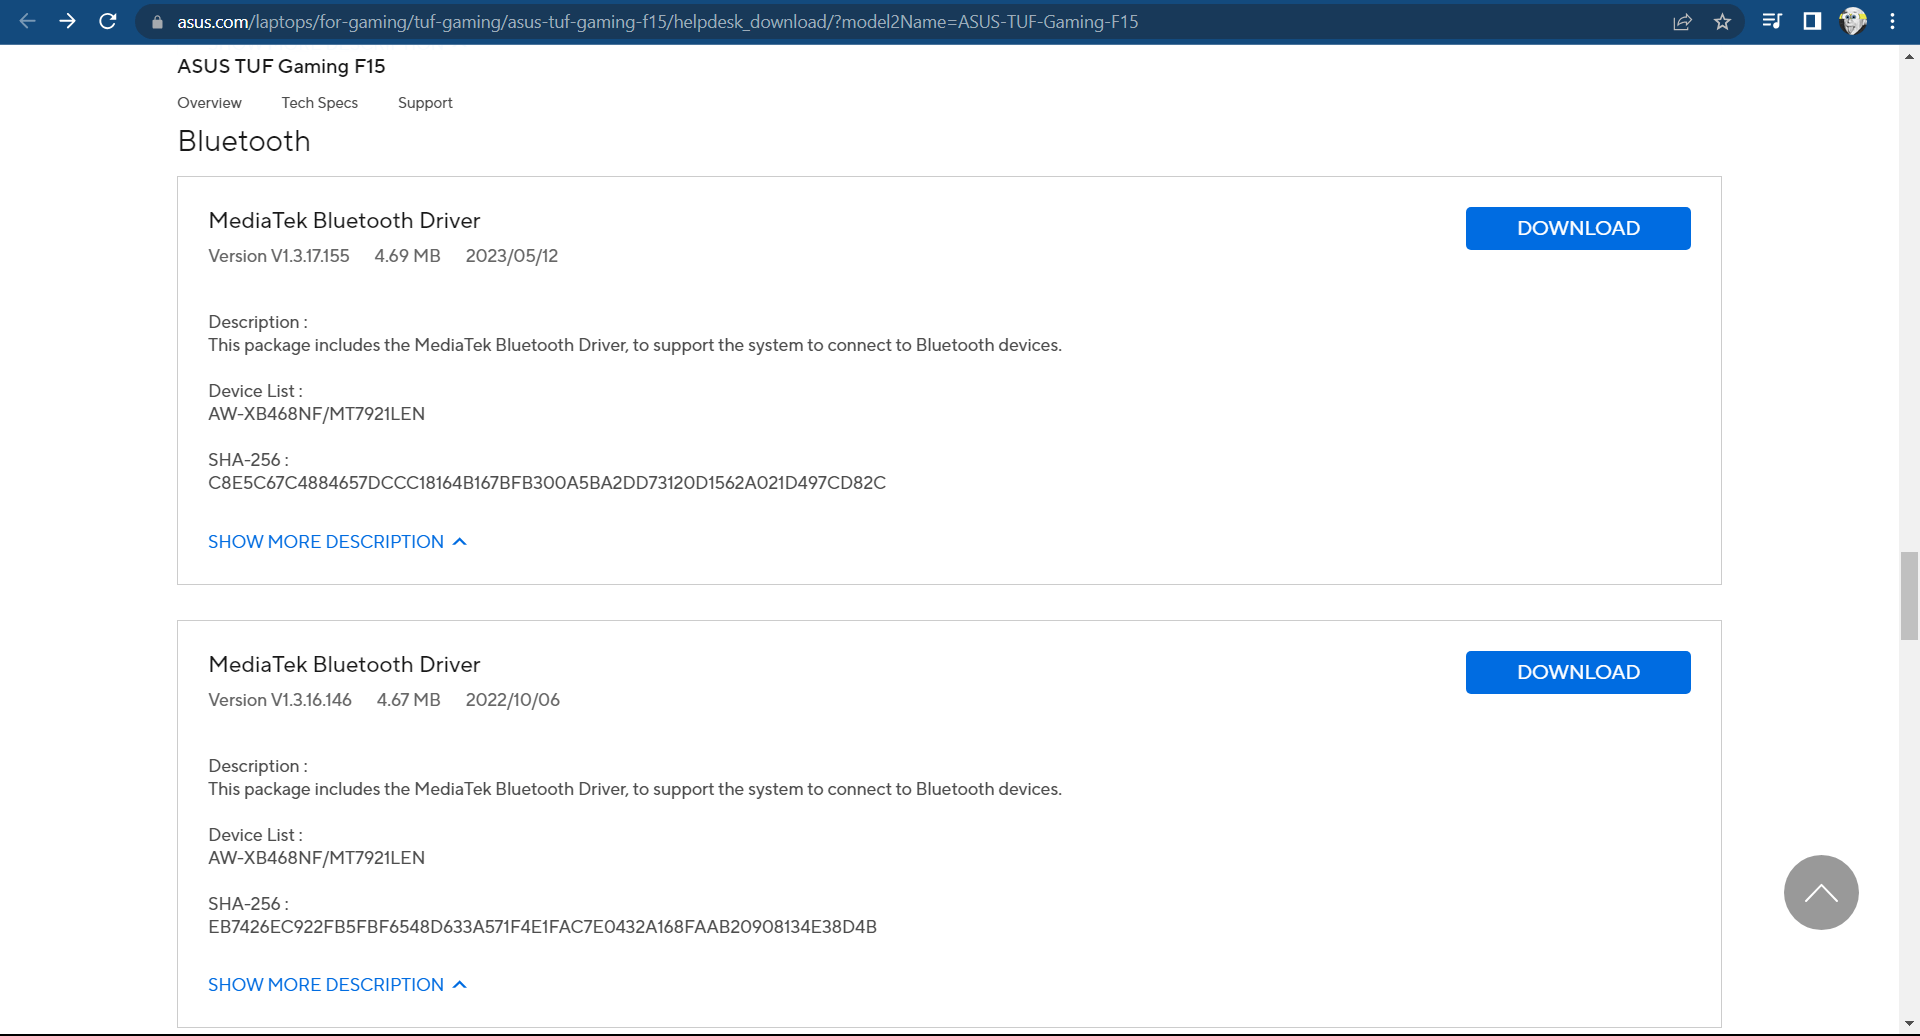Go back to the previous page

pos(27,21)
